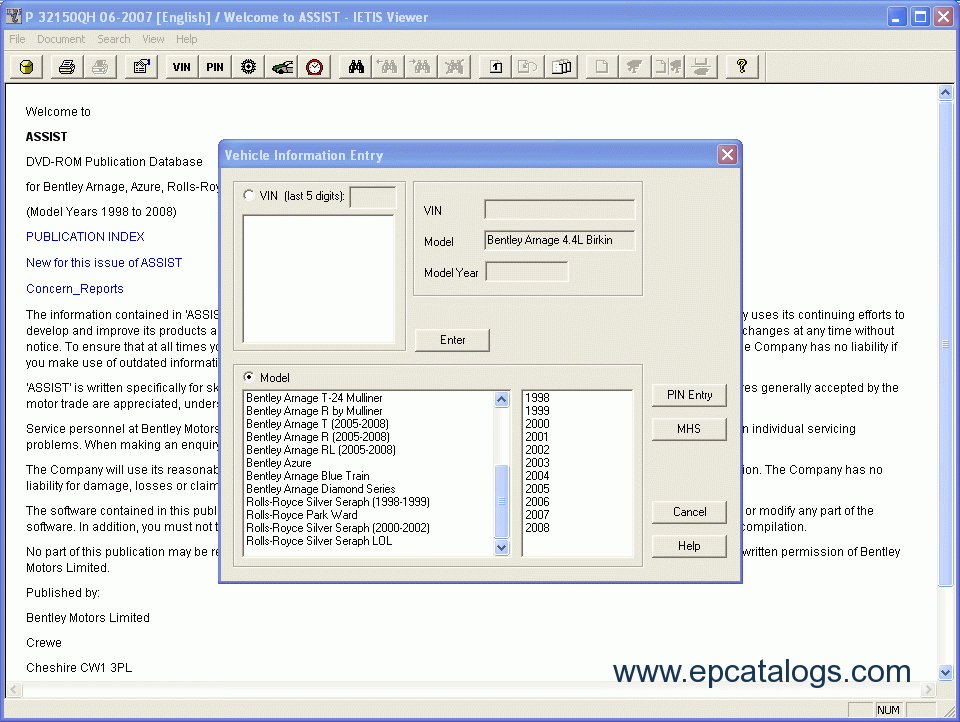Click the page with number 1 icon
This screenshot has width=960, height=722.
(495, 67)
